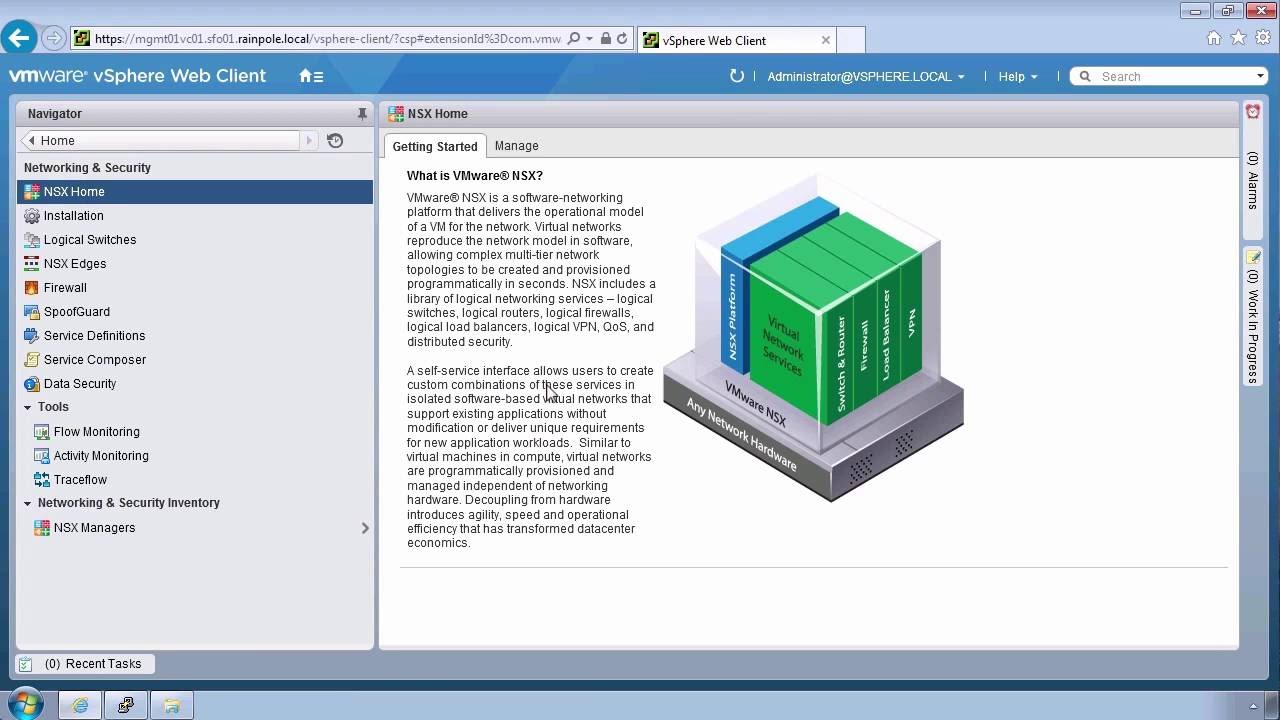Click the NSX Edges icon

(32, 264)
